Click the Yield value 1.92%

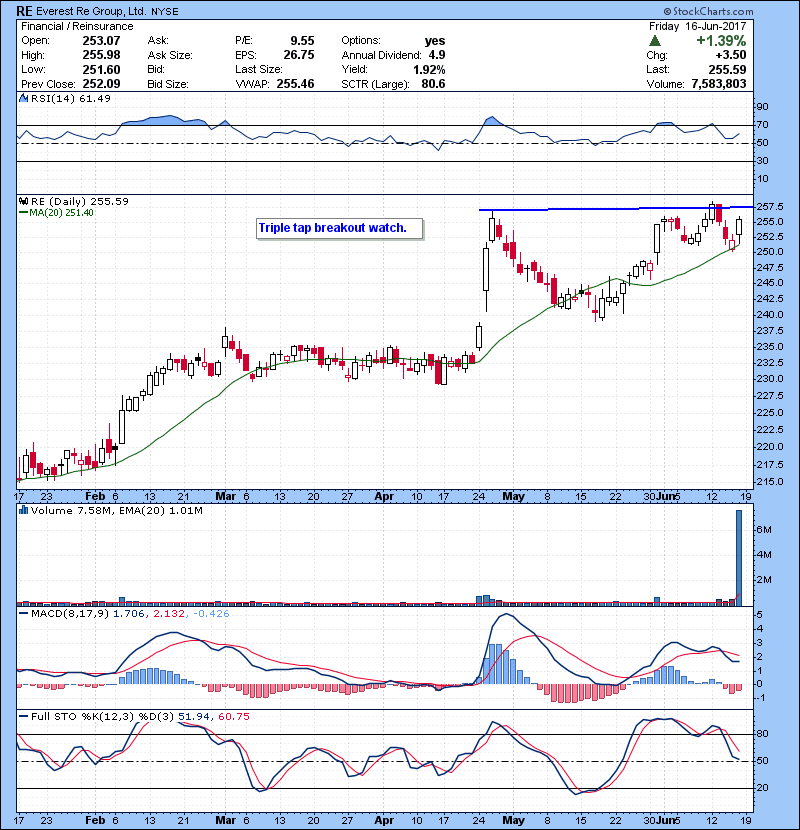click(x=429, y=70)
